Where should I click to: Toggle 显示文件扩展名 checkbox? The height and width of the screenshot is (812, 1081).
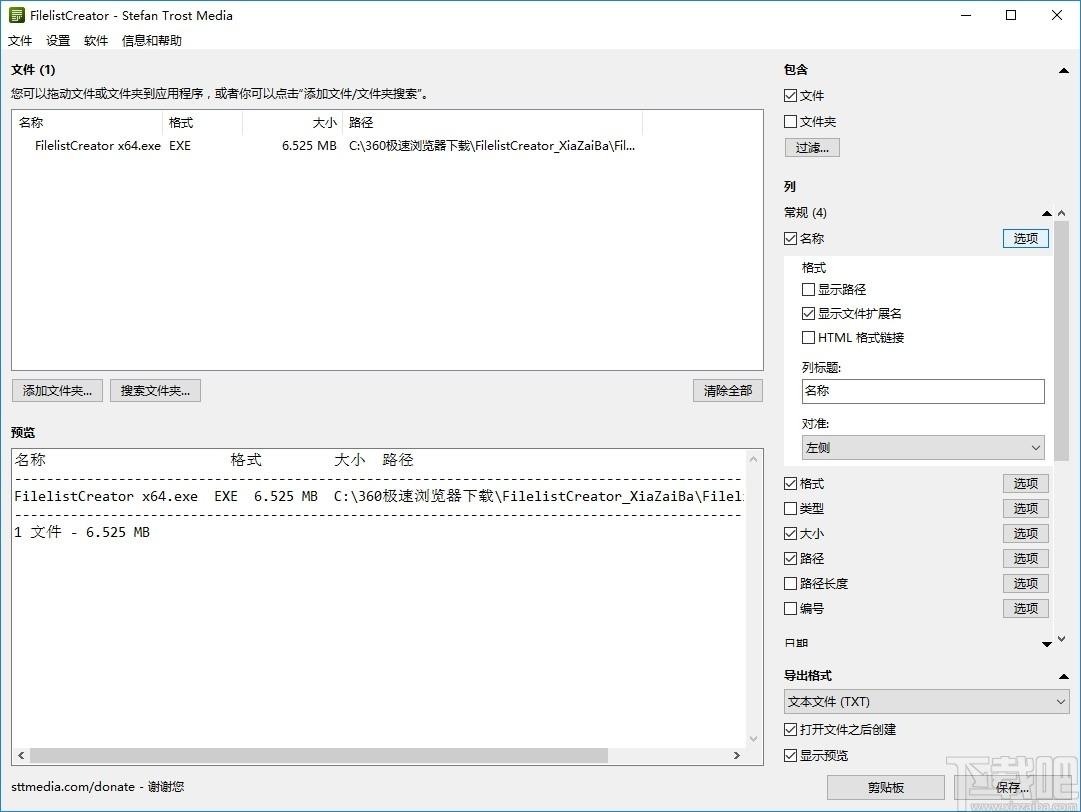[809, 314]
